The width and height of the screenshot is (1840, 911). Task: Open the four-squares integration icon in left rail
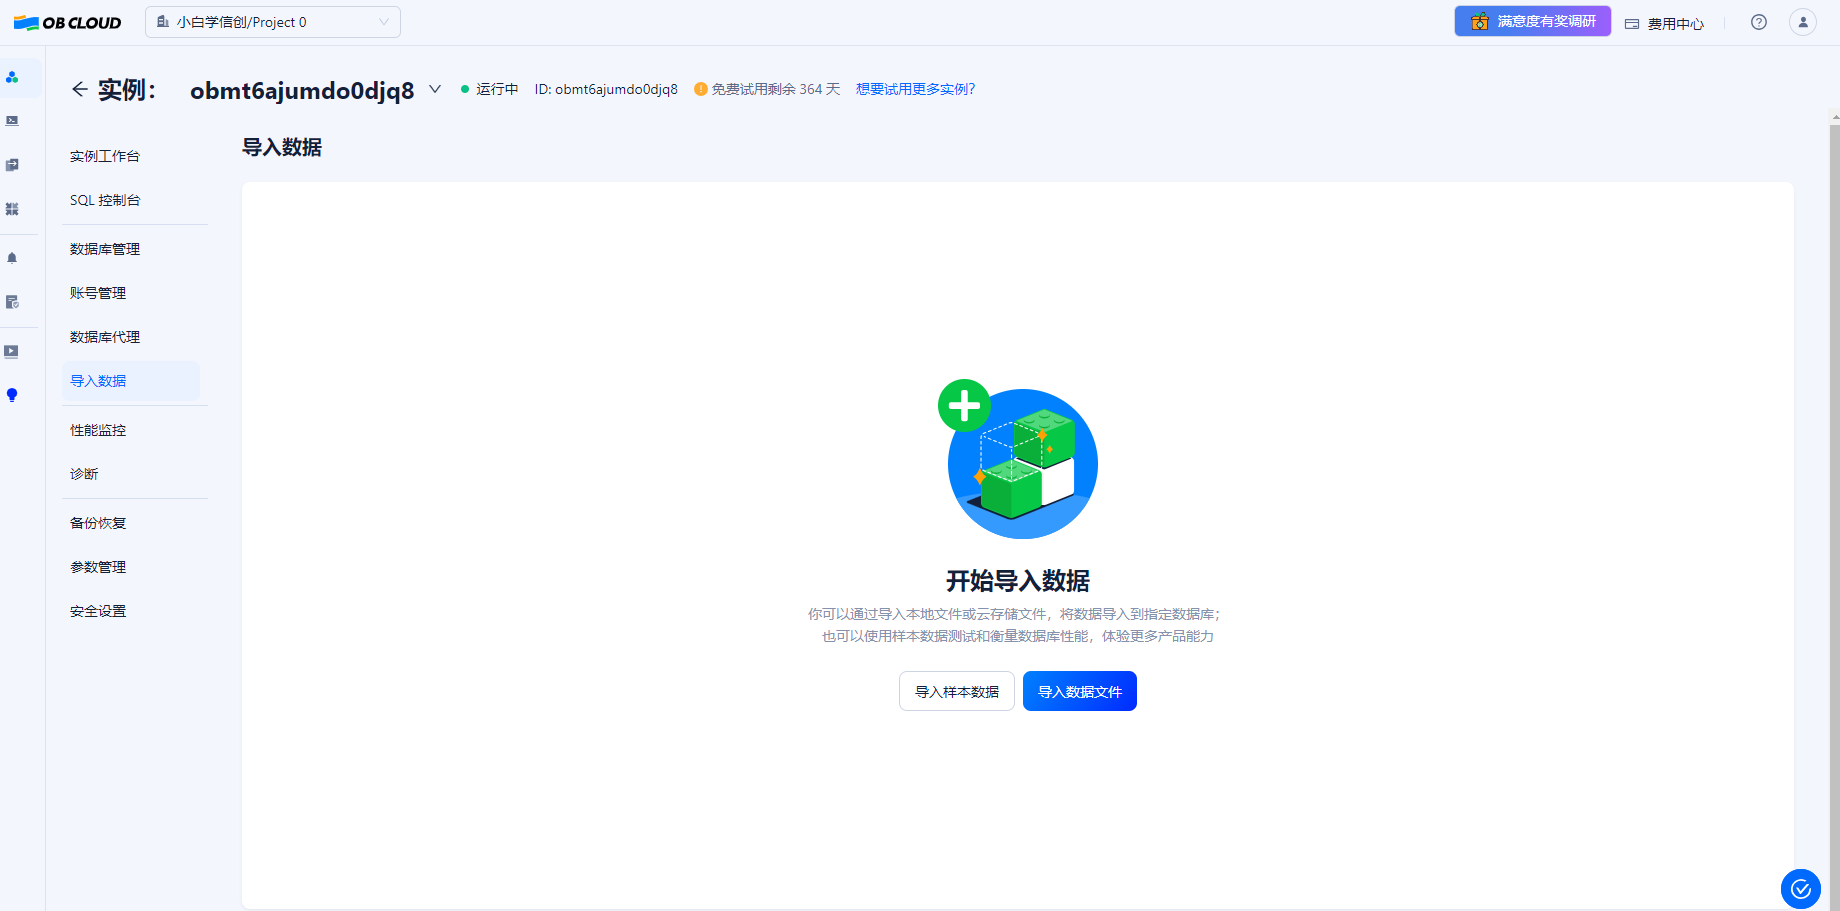point(12,209)
